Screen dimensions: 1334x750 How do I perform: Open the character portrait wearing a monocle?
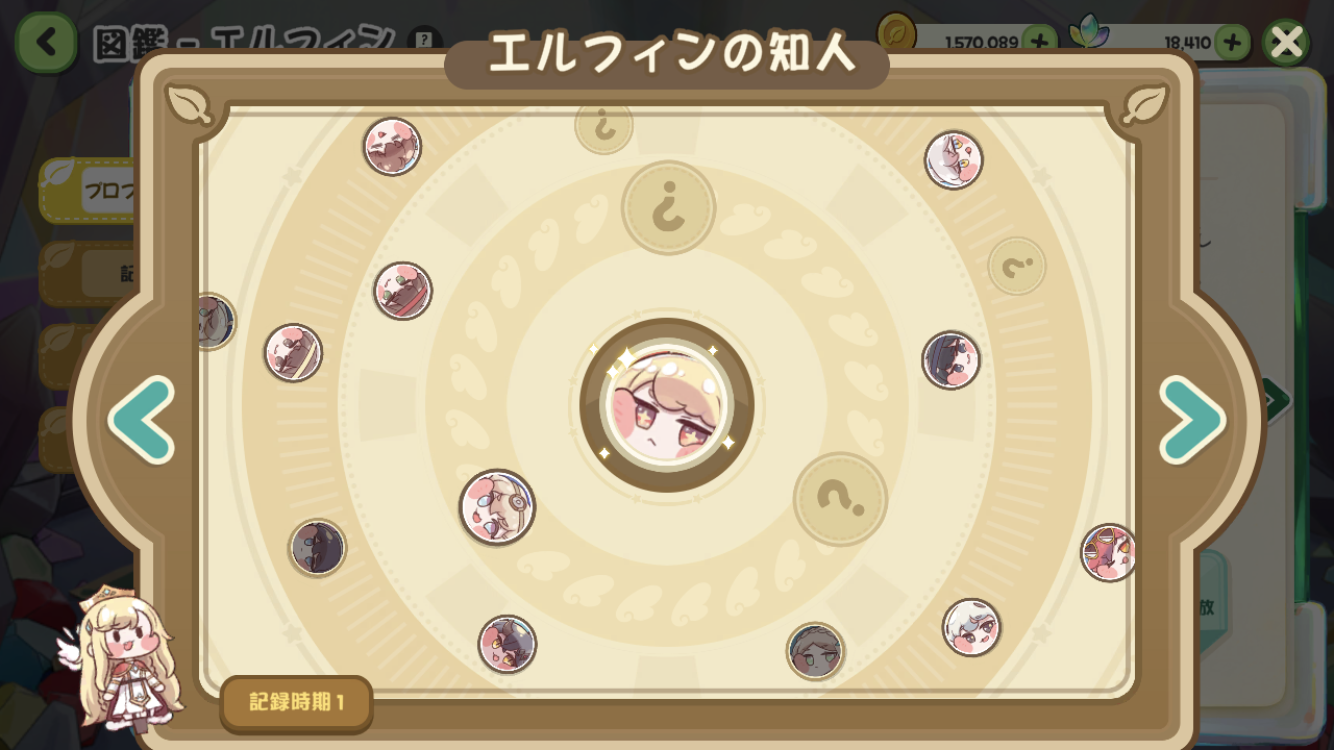tap(497, 507)
